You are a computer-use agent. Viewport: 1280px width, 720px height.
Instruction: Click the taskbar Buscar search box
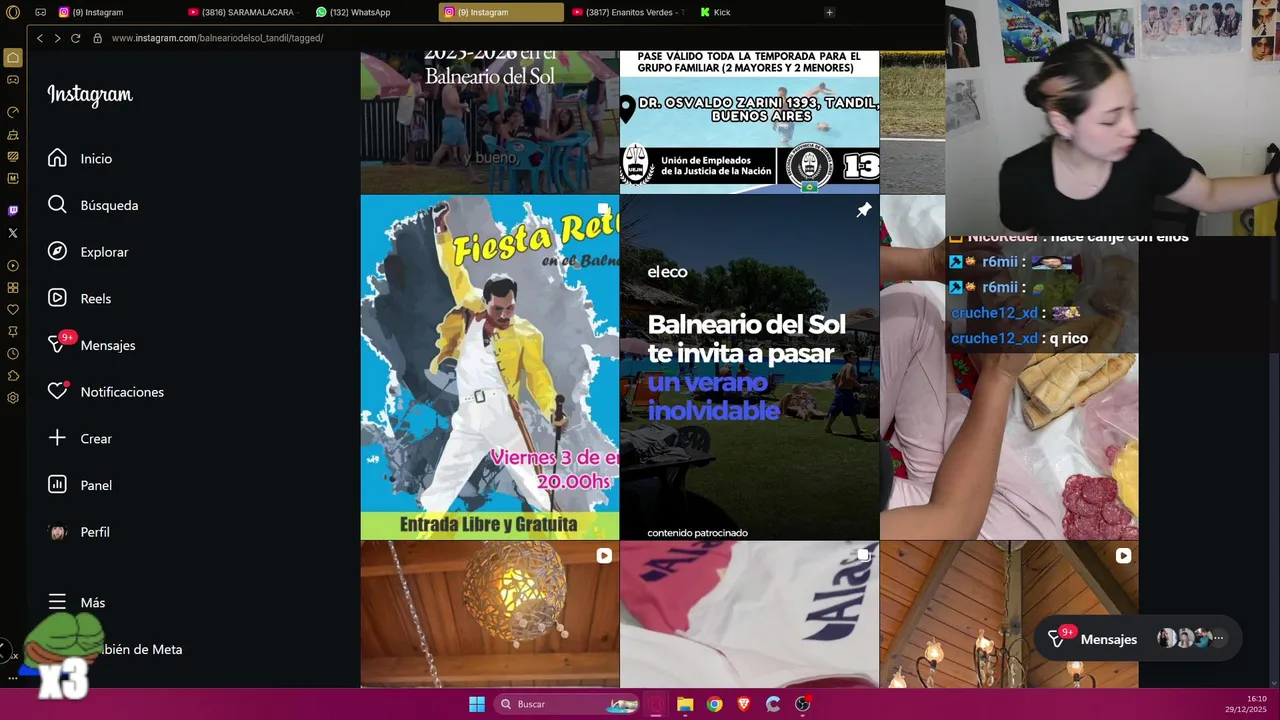[567, 704]
